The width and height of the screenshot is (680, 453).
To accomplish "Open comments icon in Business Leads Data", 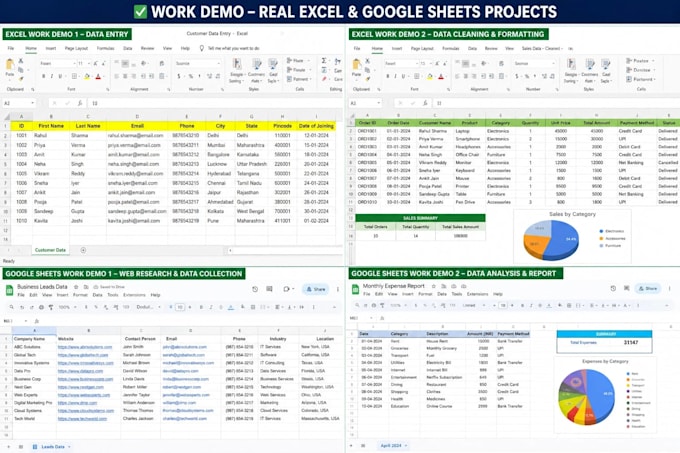I will pos(269,289).
